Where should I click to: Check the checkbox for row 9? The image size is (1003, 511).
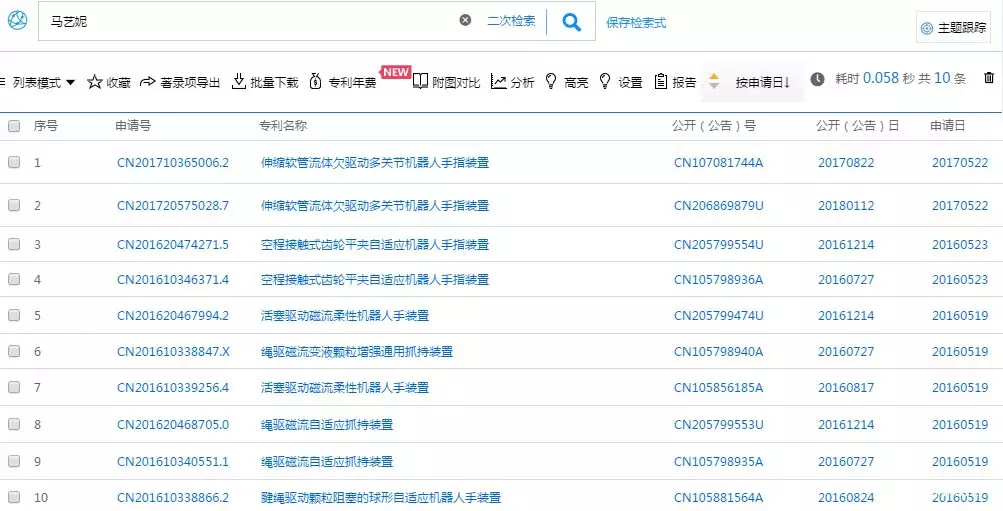(x=14, y=461)
